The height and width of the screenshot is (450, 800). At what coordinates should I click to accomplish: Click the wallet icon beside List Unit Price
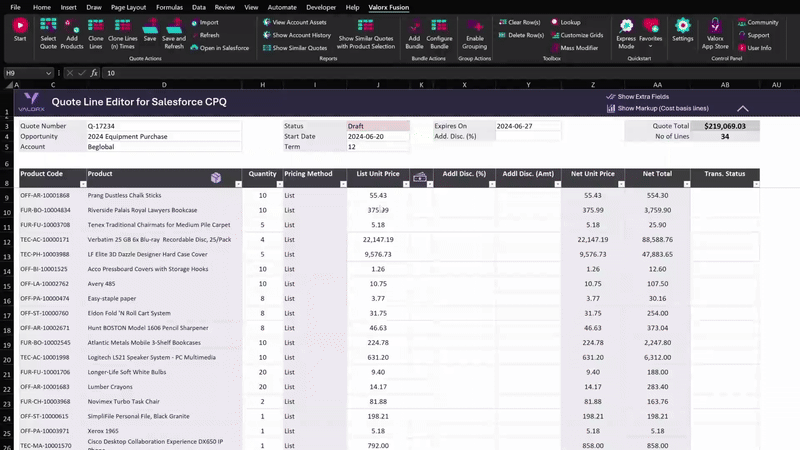point(420,177)
